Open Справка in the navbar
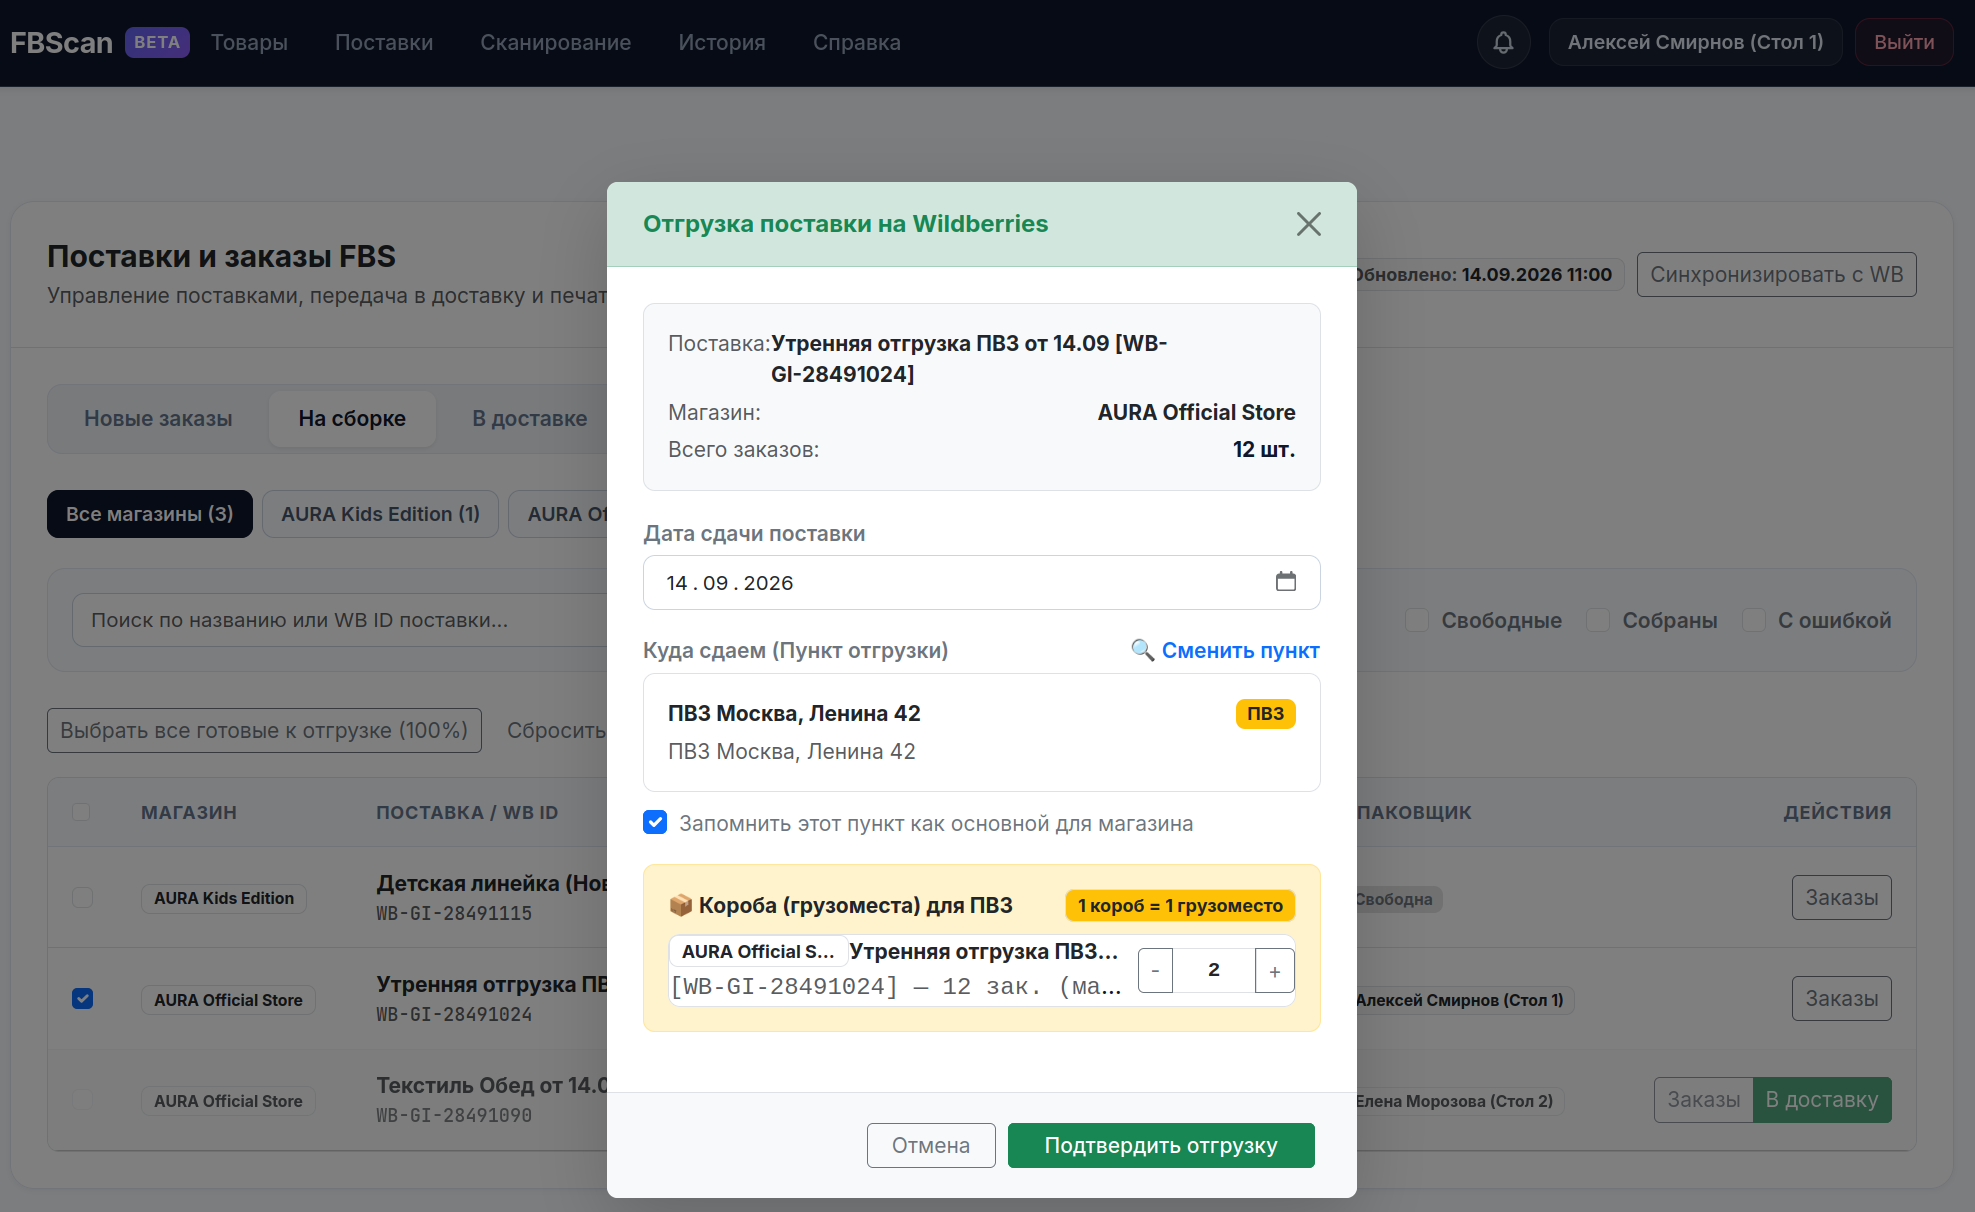 (857, 42)
